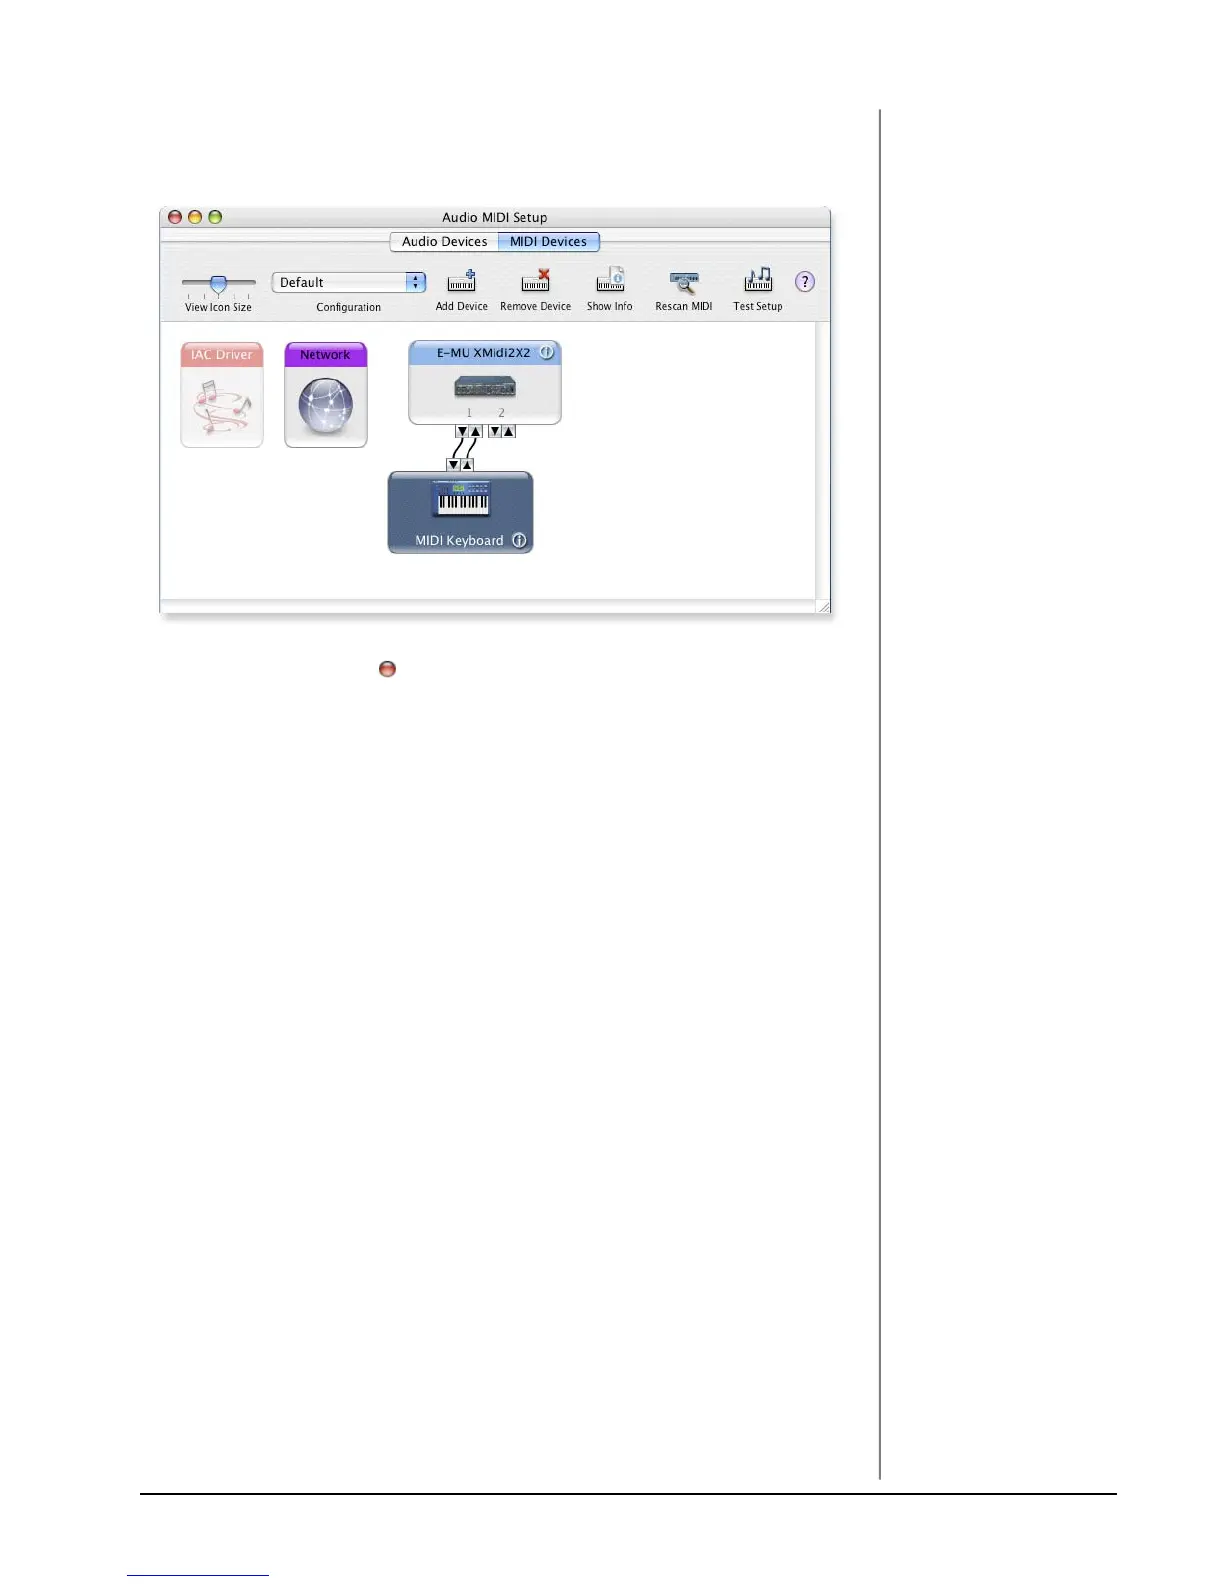Click E-MU port 2 down-arrow connector

(x=495, y=432)
